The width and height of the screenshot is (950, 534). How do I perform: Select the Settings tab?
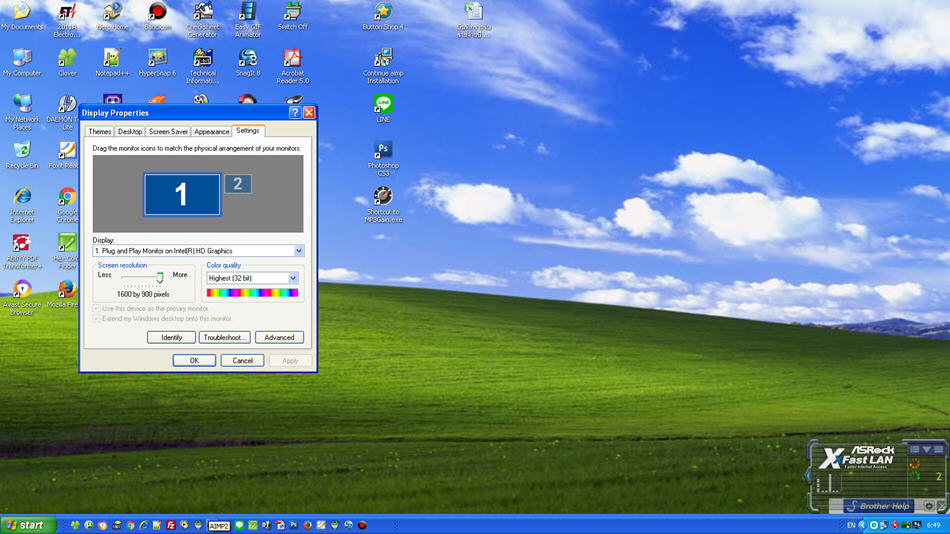click(248, 130)
